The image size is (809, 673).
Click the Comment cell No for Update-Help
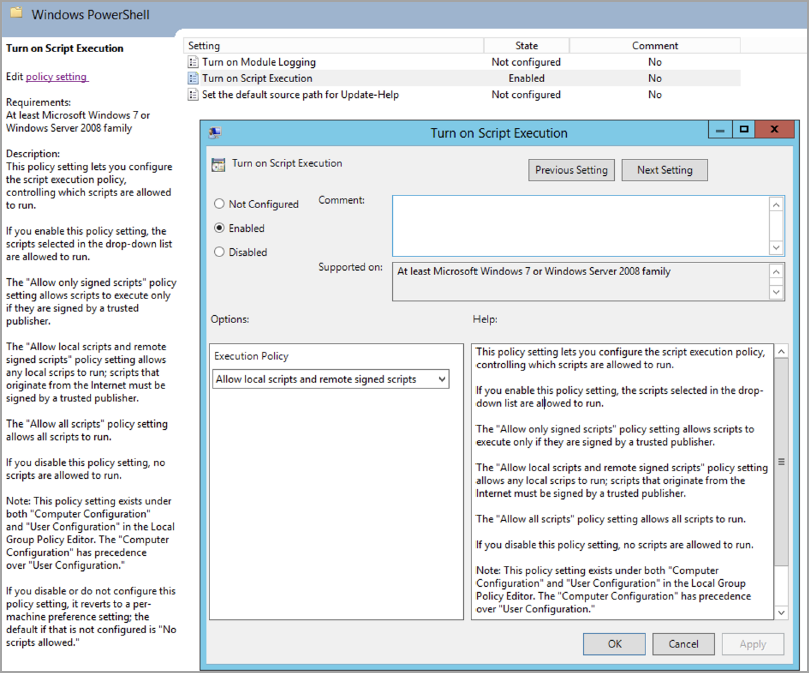click(655, 95)
